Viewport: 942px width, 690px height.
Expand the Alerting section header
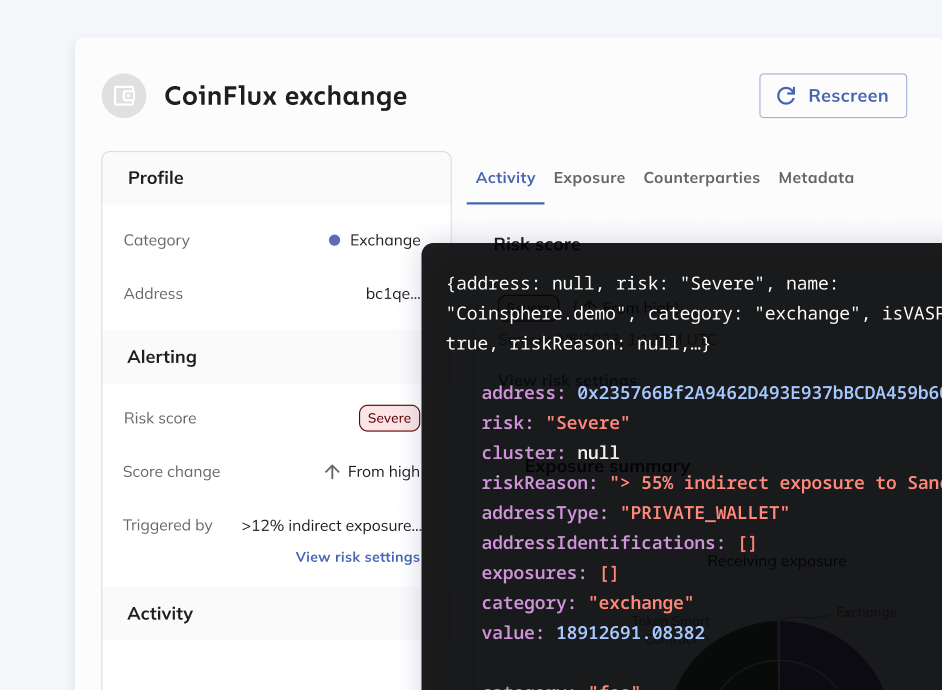pos(162,357)
